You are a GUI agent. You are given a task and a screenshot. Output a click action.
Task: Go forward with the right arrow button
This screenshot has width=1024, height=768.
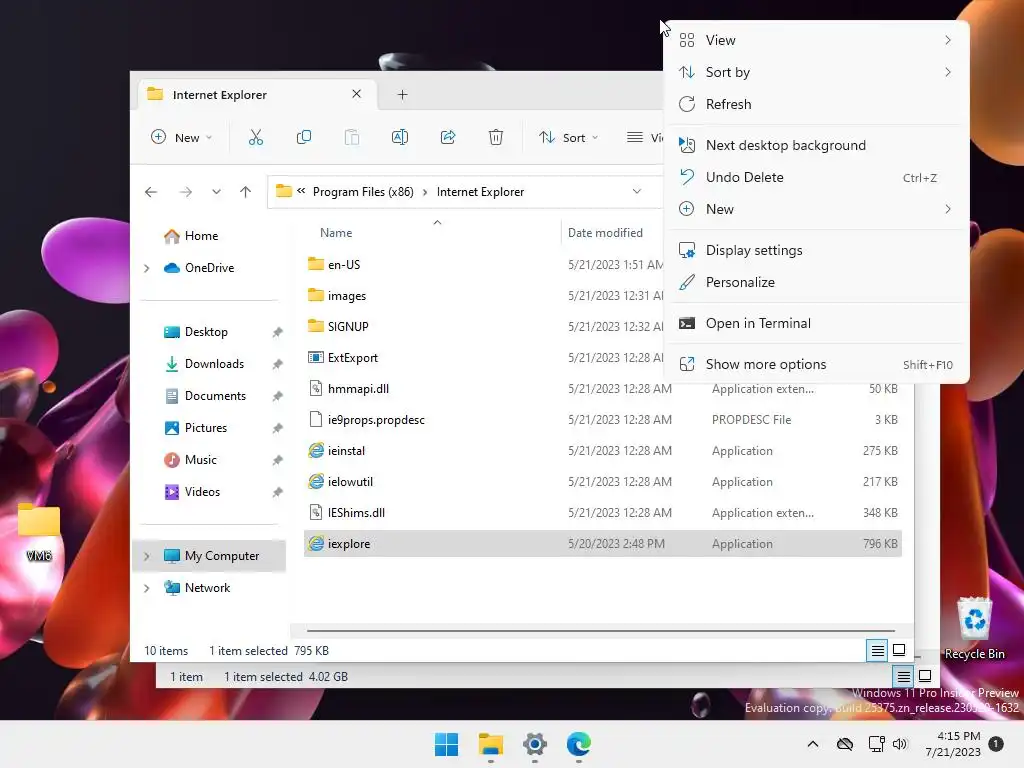coord(185,192)
